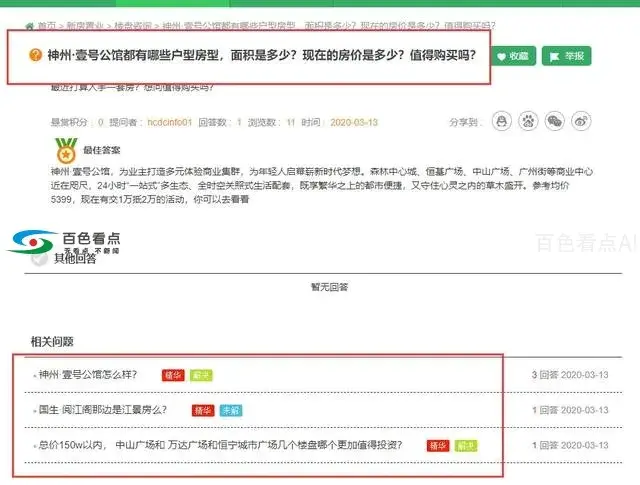Share to QQ via penguin icon
Viewport: 640px width, 485px height.
click(x=502, y=121)
